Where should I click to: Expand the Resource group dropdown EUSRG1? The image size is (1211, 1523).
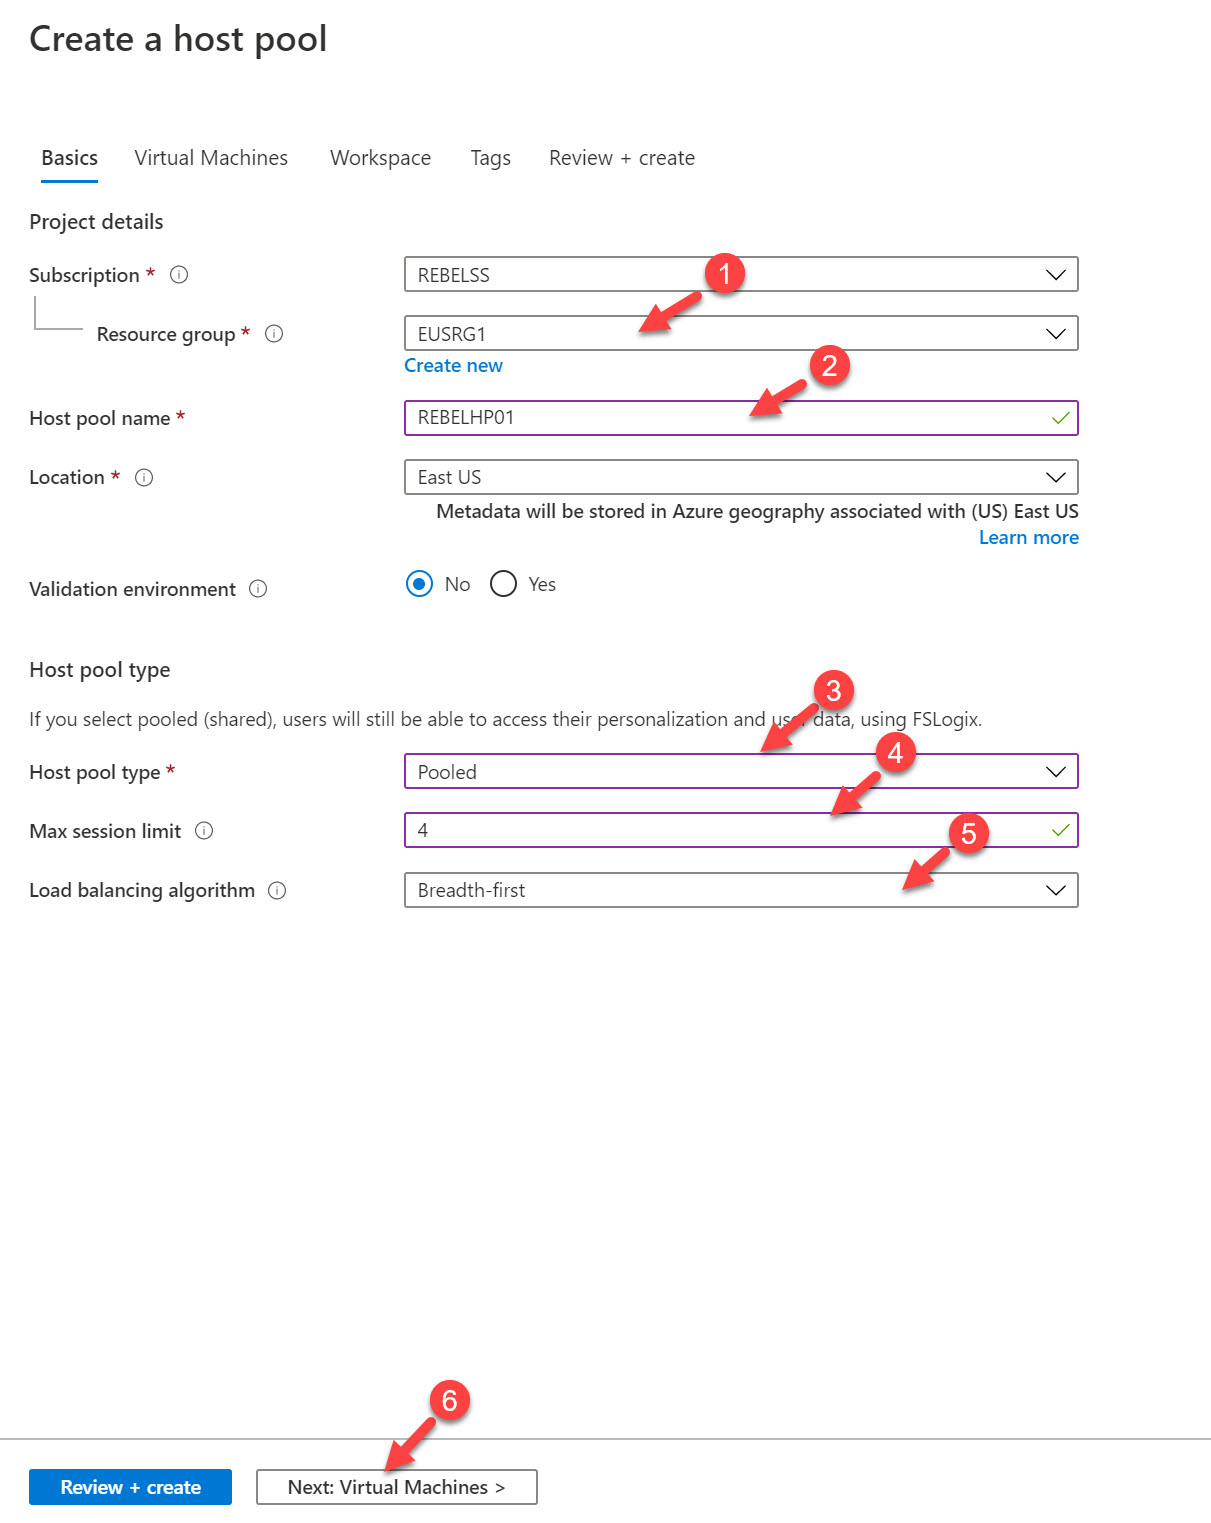741,333
